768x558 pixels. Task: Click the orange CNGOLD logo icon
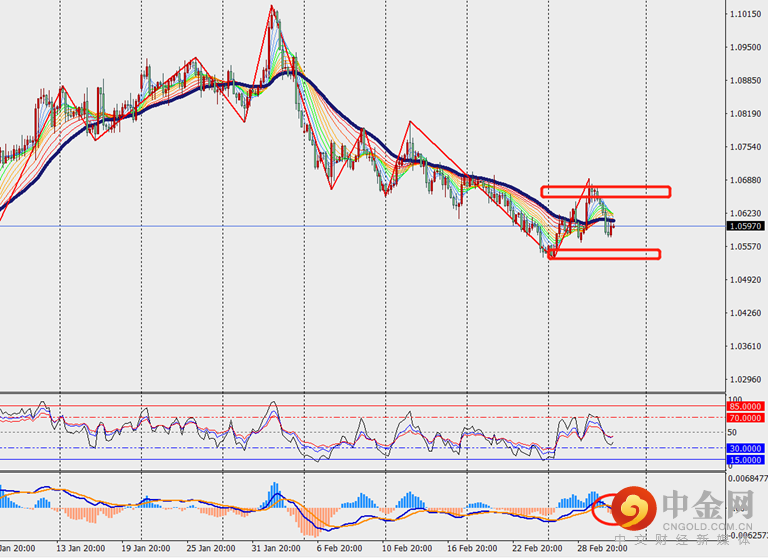[x=632, y=508]
